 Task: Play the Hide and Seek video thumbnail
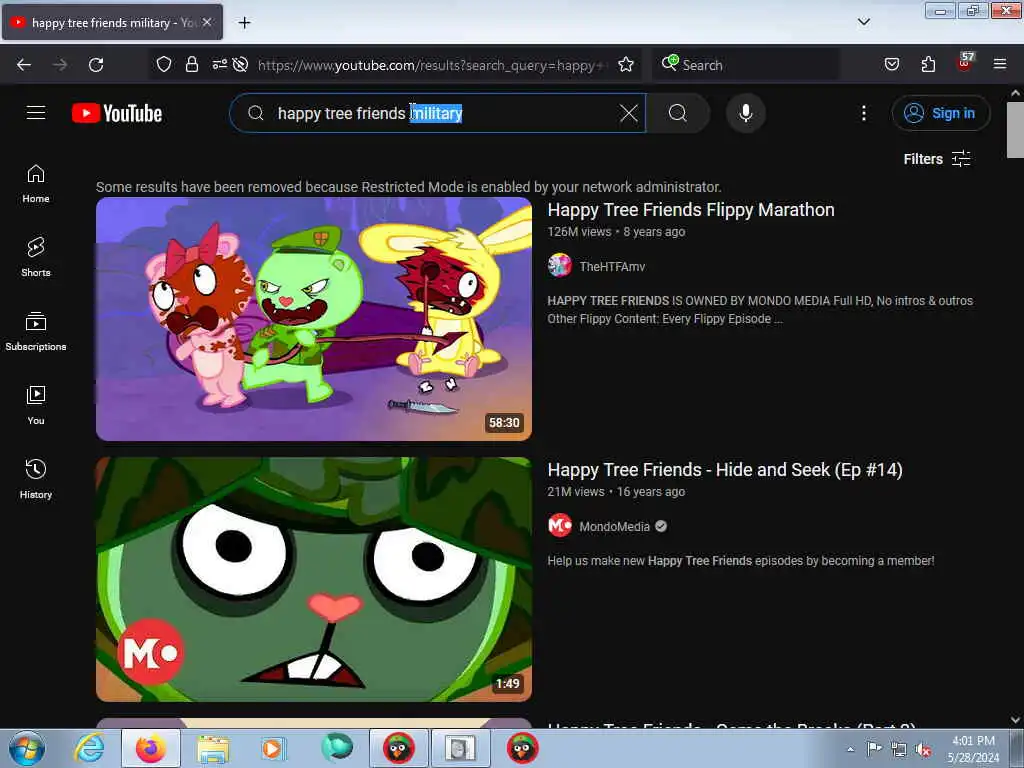[x=314, y=579]
